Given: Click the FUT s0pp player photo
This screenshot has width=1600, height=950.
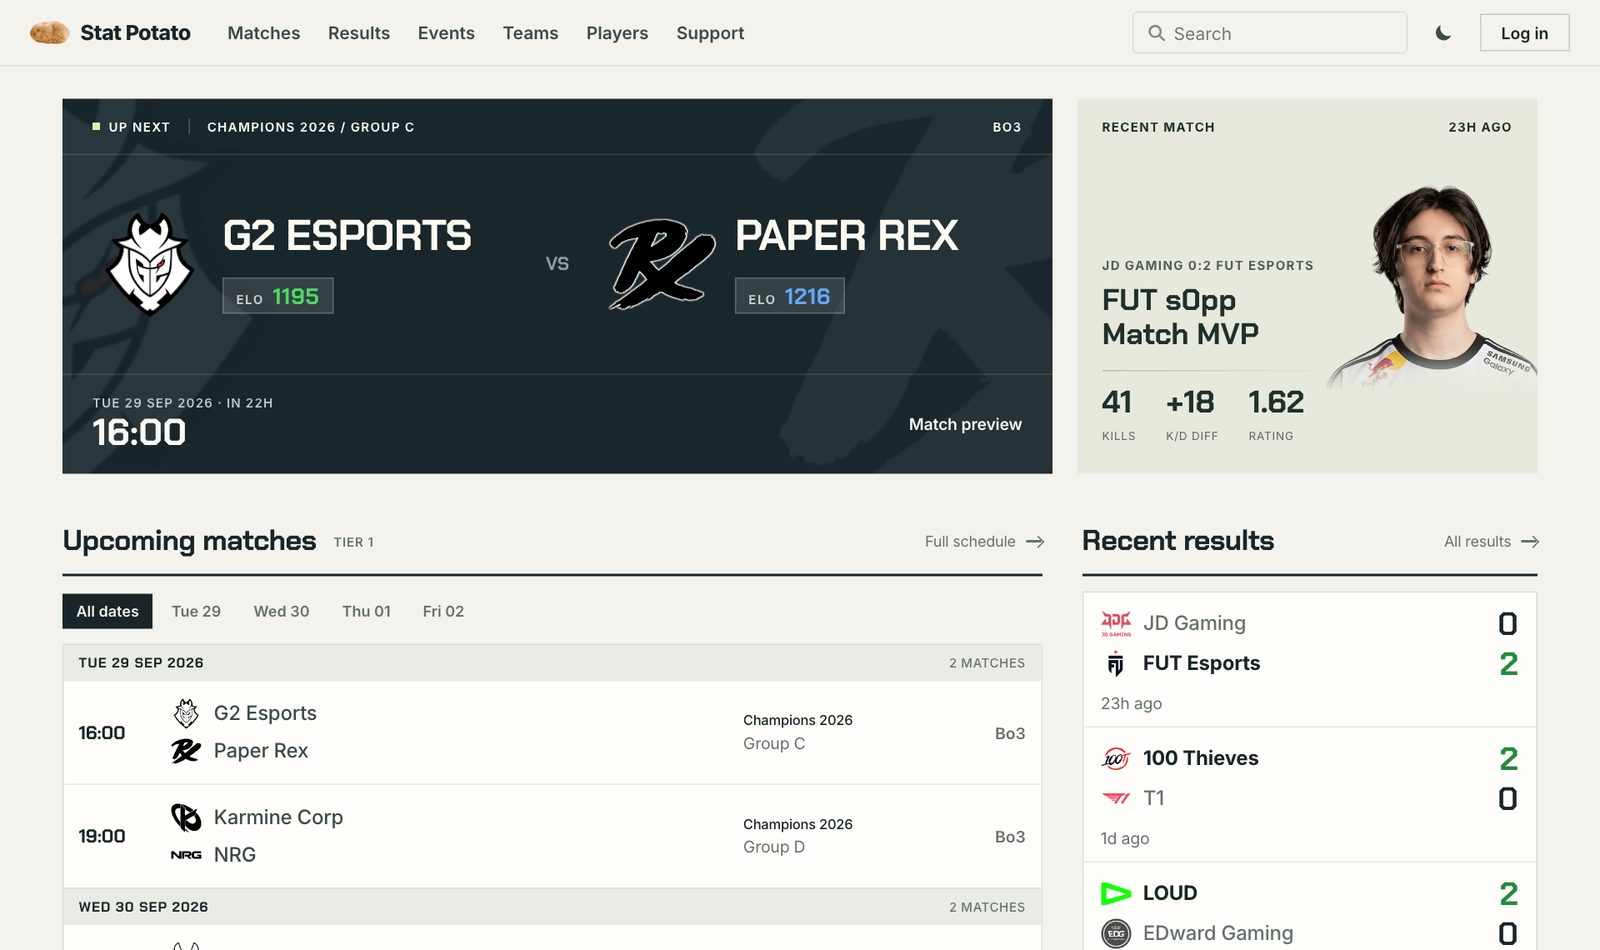Looking at the screenshot, I should (x=1432, y=286).
